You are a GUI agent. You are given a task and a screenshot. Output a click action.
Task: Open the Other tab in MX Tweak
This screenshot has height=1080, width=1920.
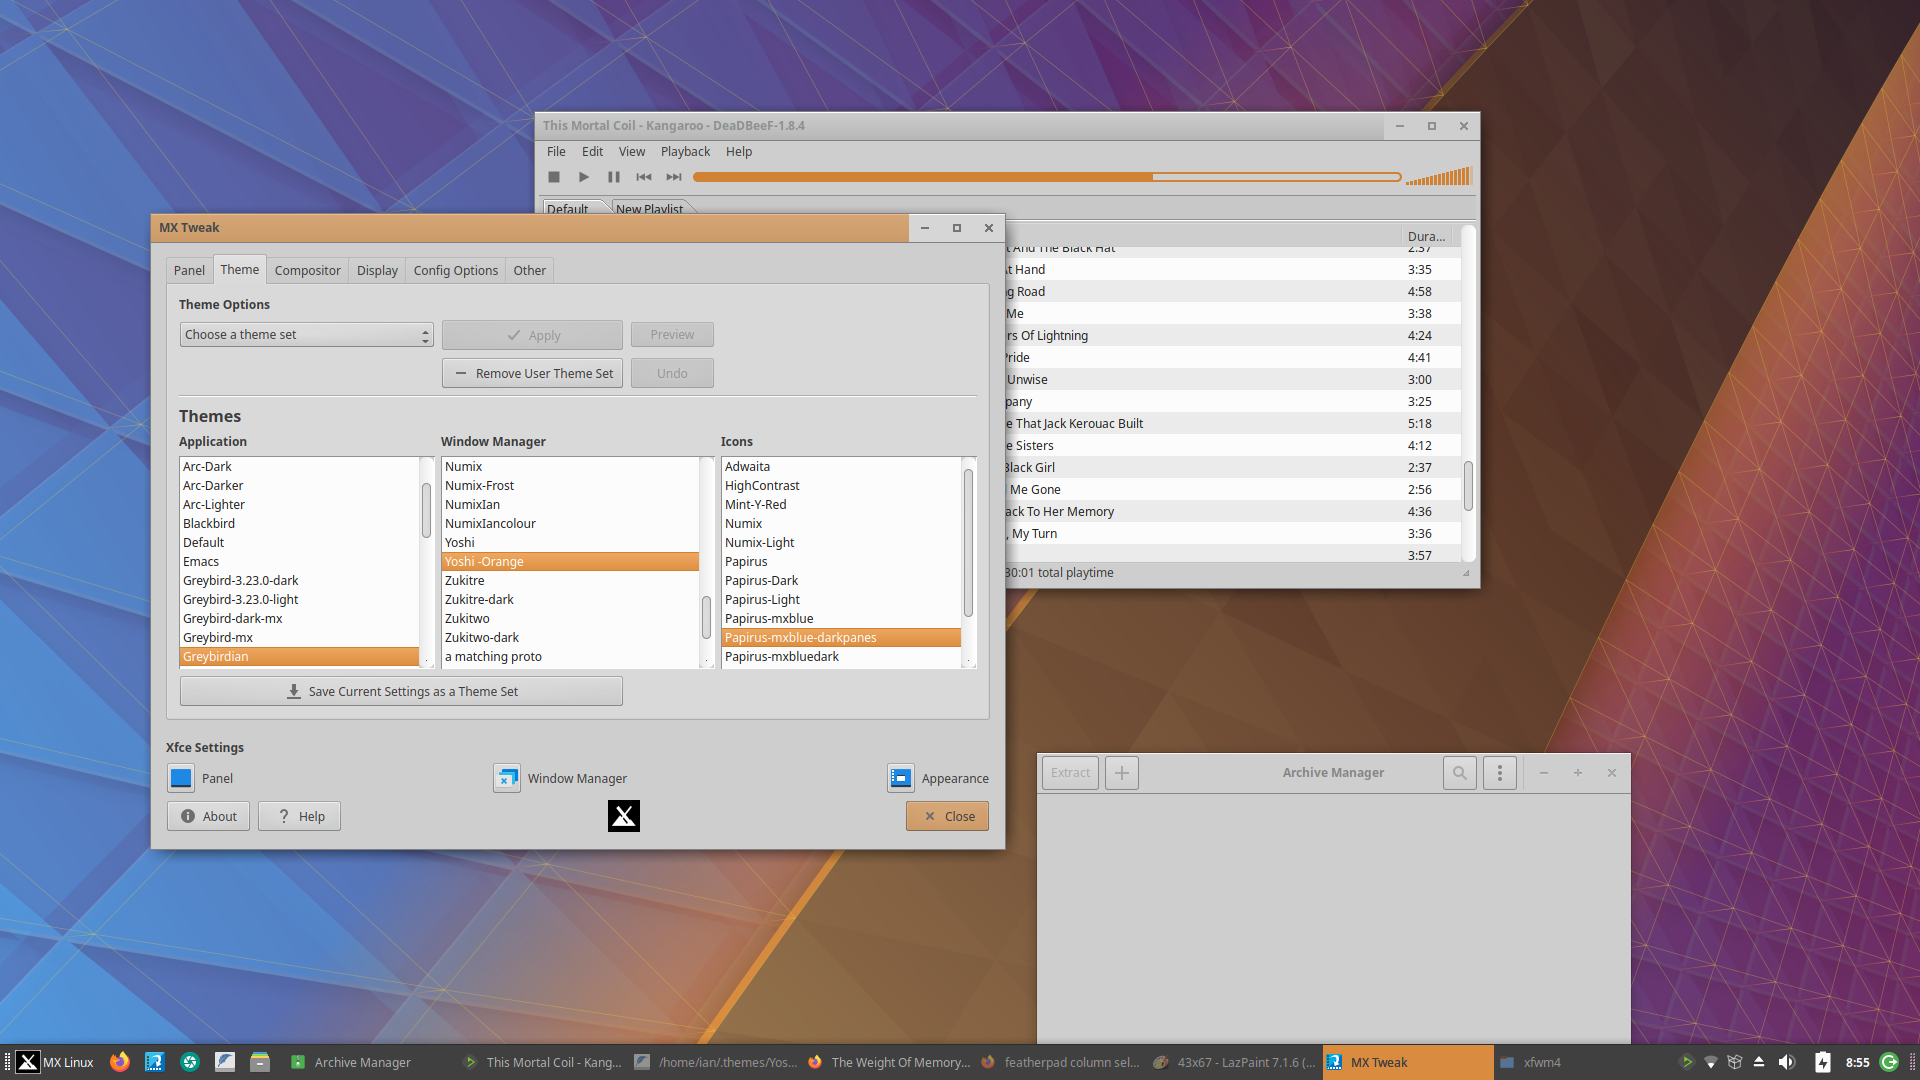tap(530, 271)
